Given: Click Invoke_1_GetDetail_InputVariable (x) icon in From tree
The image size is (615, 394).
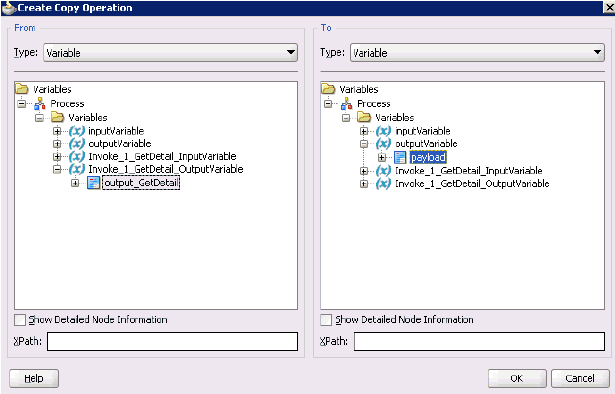Looking at the screenshot, I should point(77,156).
